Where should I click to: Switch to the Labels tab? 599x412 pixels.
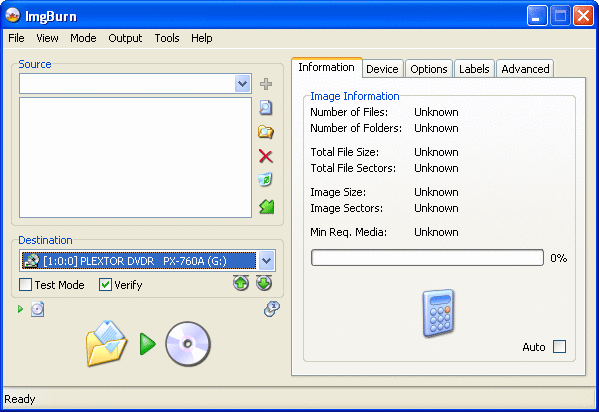474,69
